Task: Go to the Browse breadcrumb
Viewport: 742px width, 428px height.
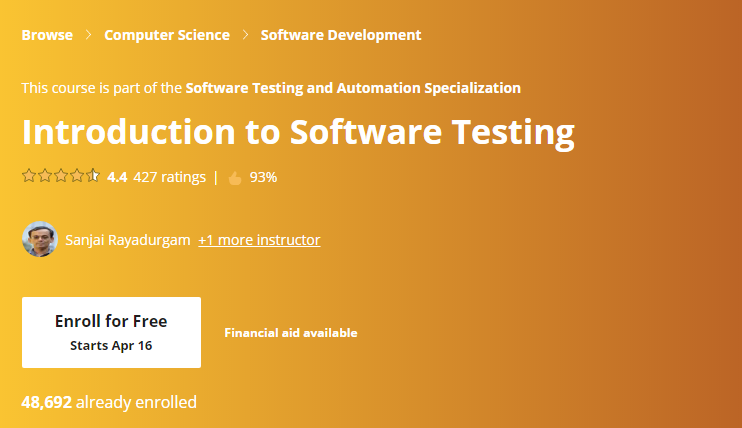Action: [x=47, y=35]
